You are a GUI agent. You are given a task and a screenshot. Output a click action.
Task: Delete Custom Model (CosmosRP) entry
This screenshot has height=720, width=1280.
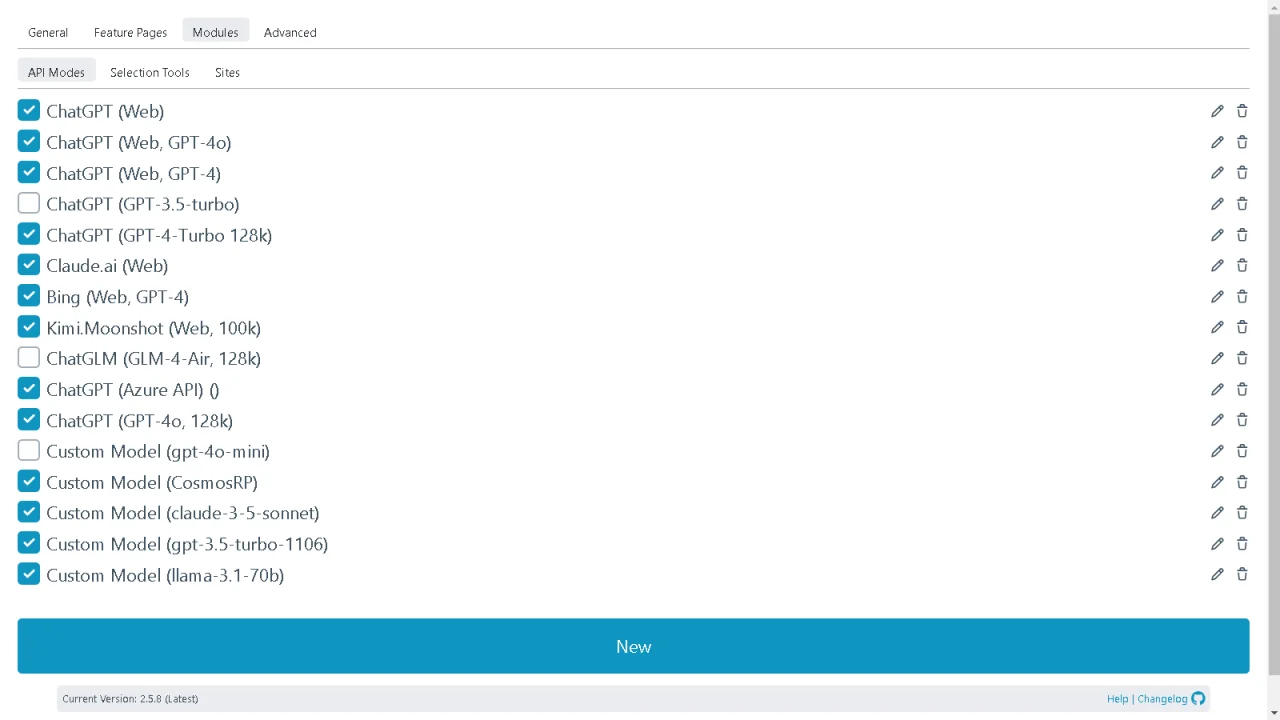[x=1242, y=482]
